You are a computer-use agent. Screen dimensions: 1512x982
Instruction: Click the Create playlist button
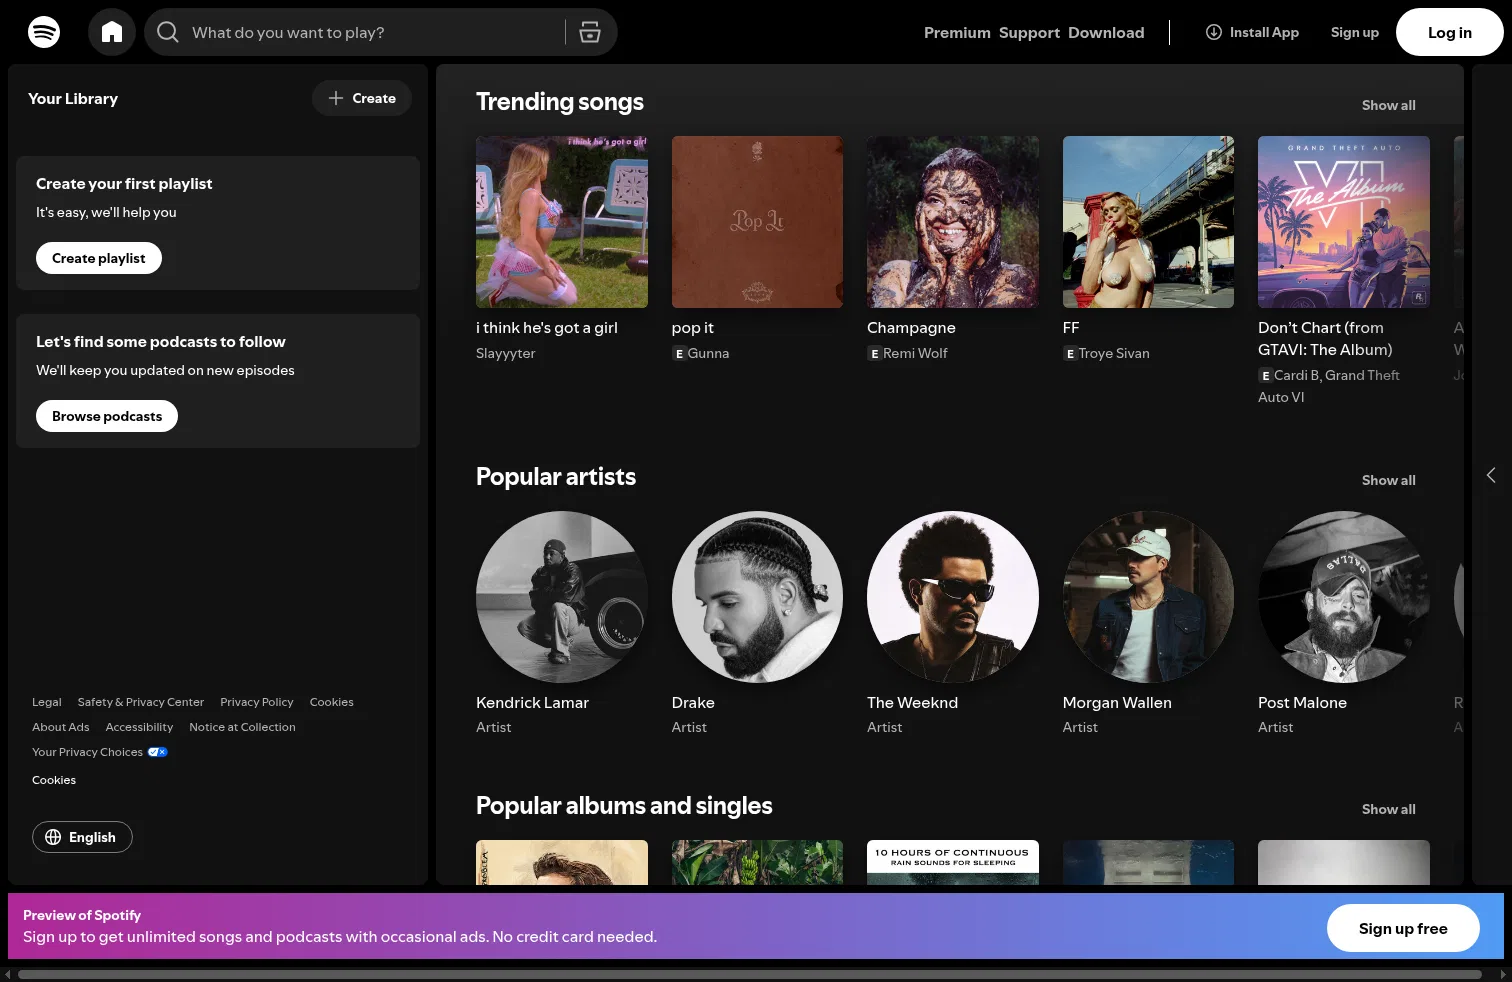coord(99,258)
